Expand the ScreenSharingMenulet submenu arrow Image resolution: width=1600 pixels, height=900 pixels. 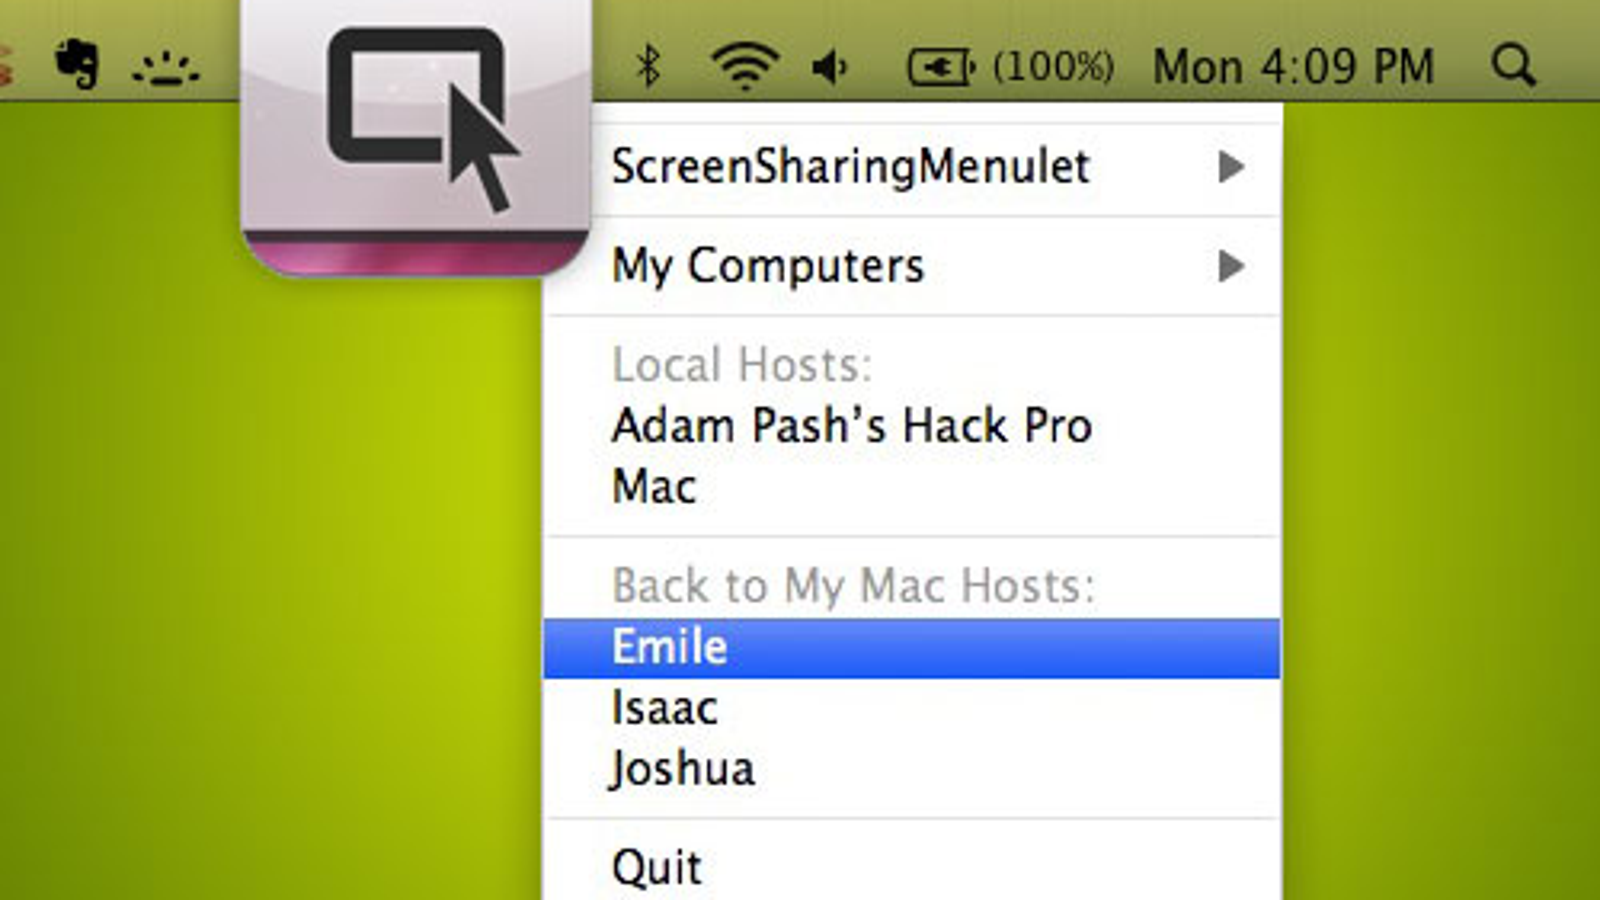point(1231,166)
